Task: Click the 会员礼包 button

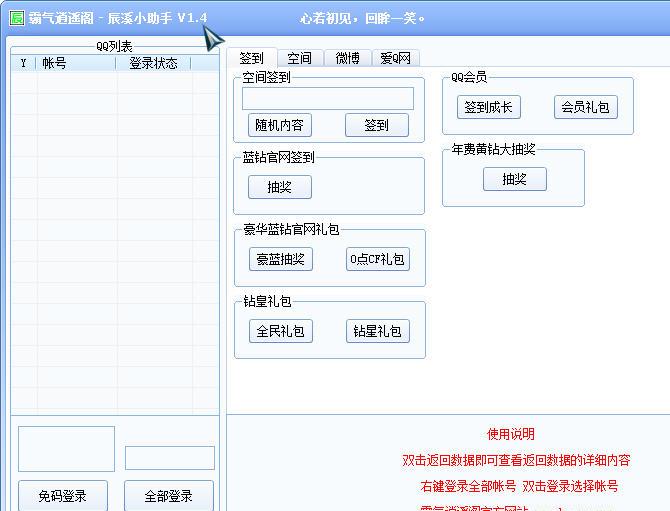Action: pyautogui.click(x=585, y=107)
